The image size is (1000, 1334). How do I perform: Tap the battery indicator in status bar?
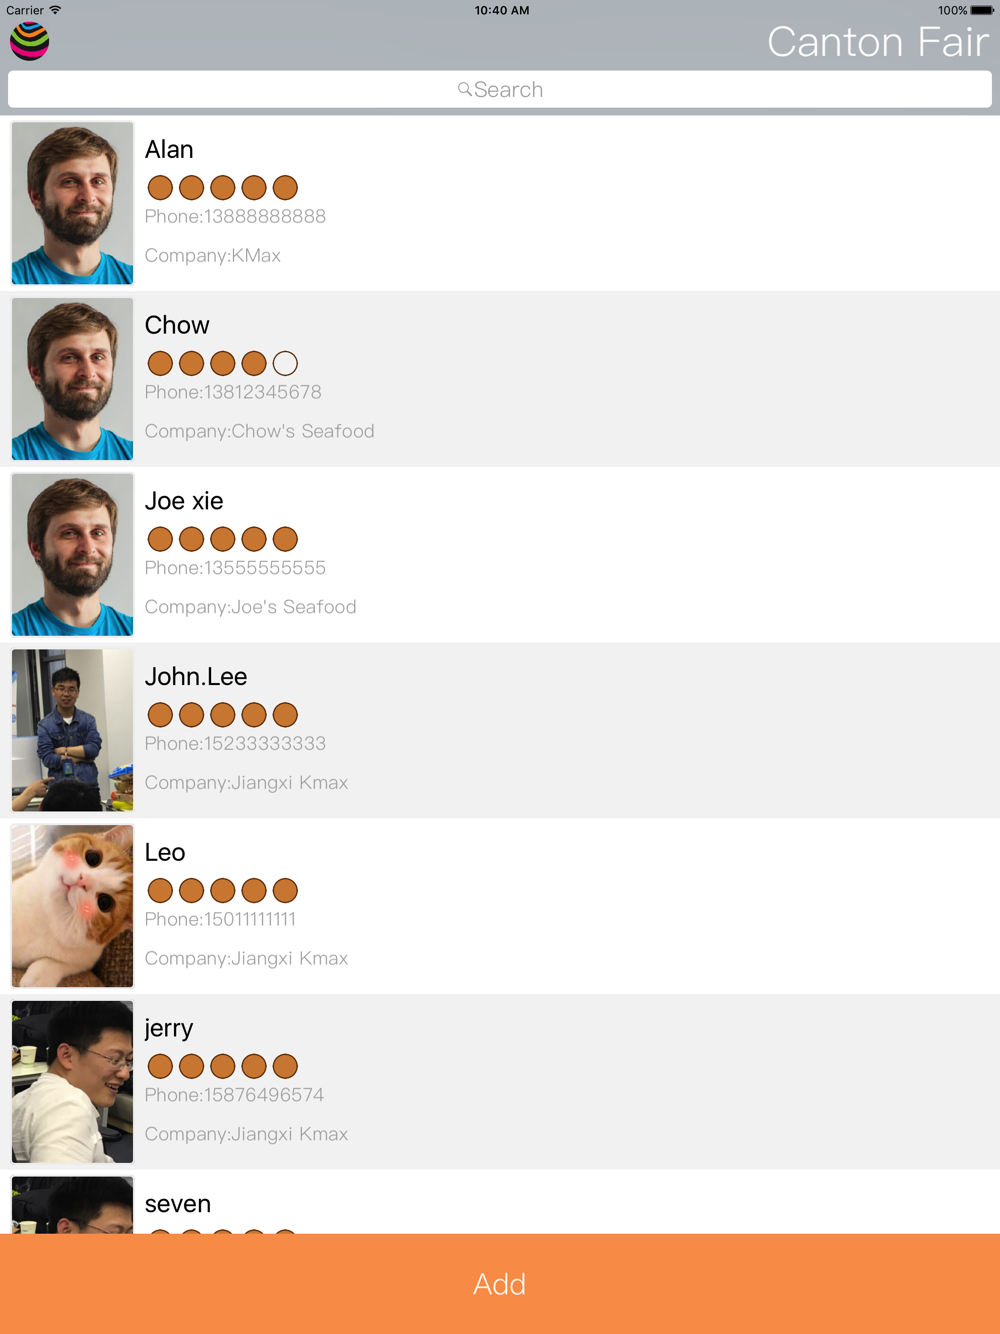coord(982,10)
